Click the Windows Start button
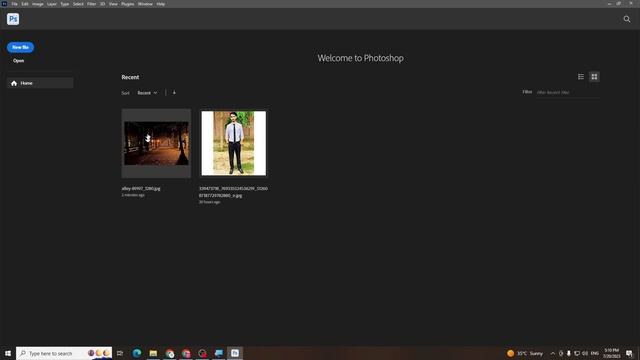The image size is (640, 360). (8, 353)
